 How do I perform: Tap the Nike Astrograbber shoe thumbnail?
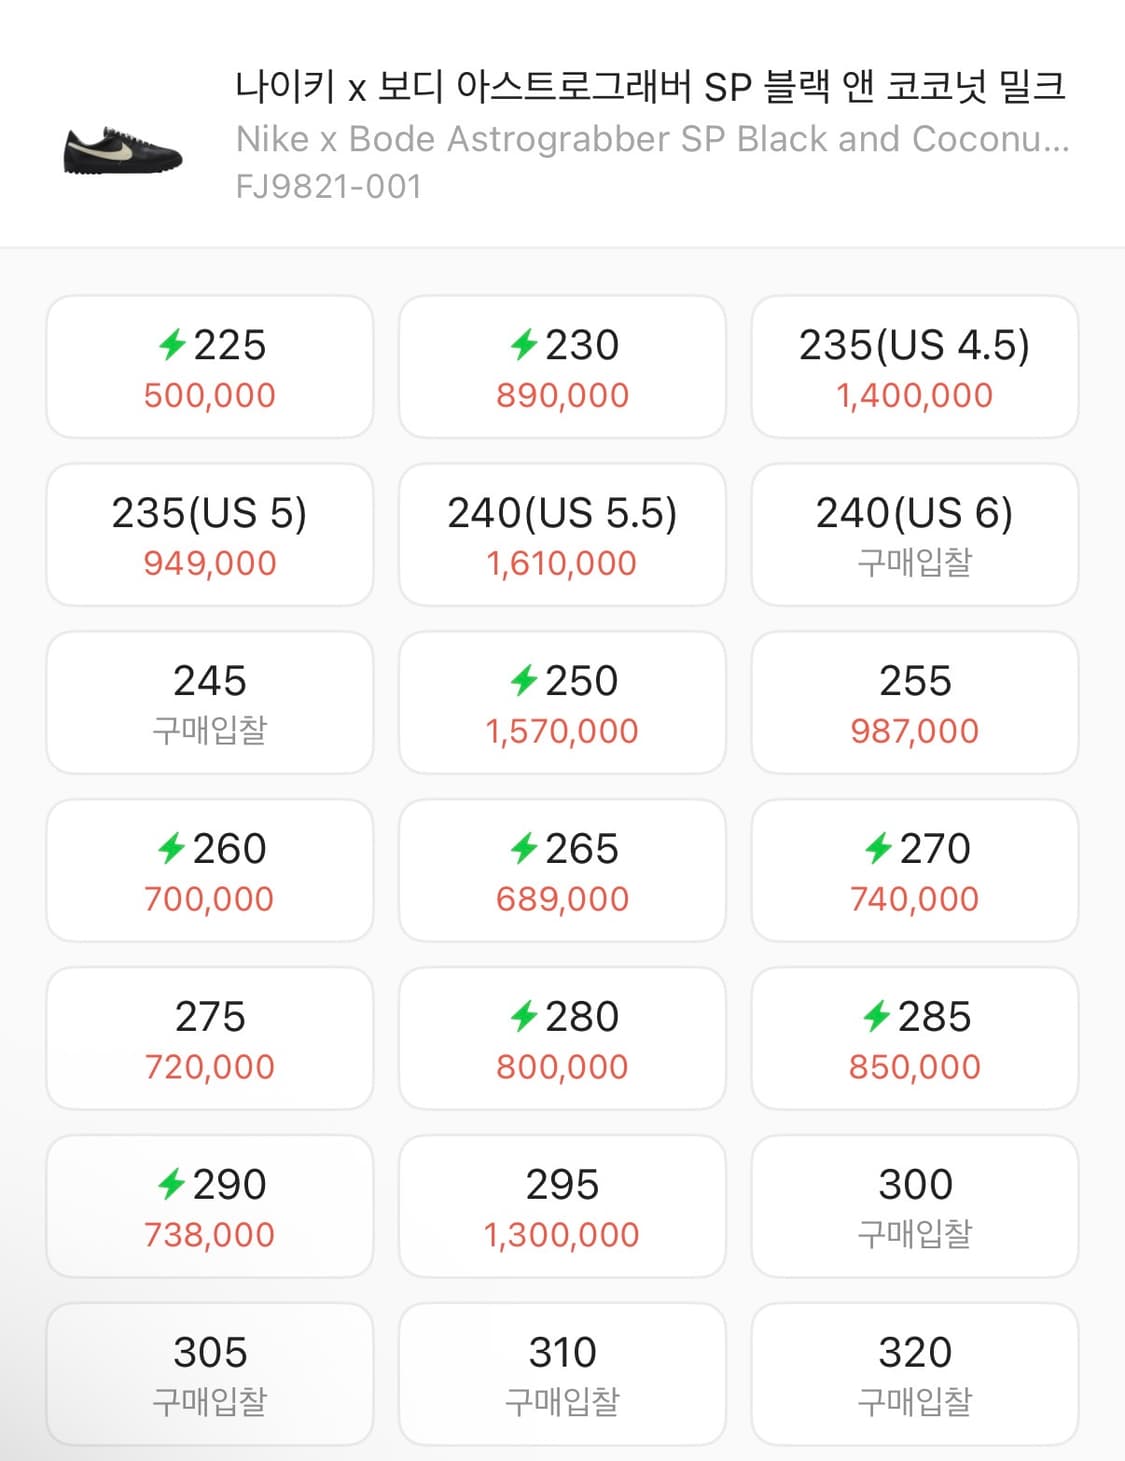pyautogui.click(x=123, y=151)
